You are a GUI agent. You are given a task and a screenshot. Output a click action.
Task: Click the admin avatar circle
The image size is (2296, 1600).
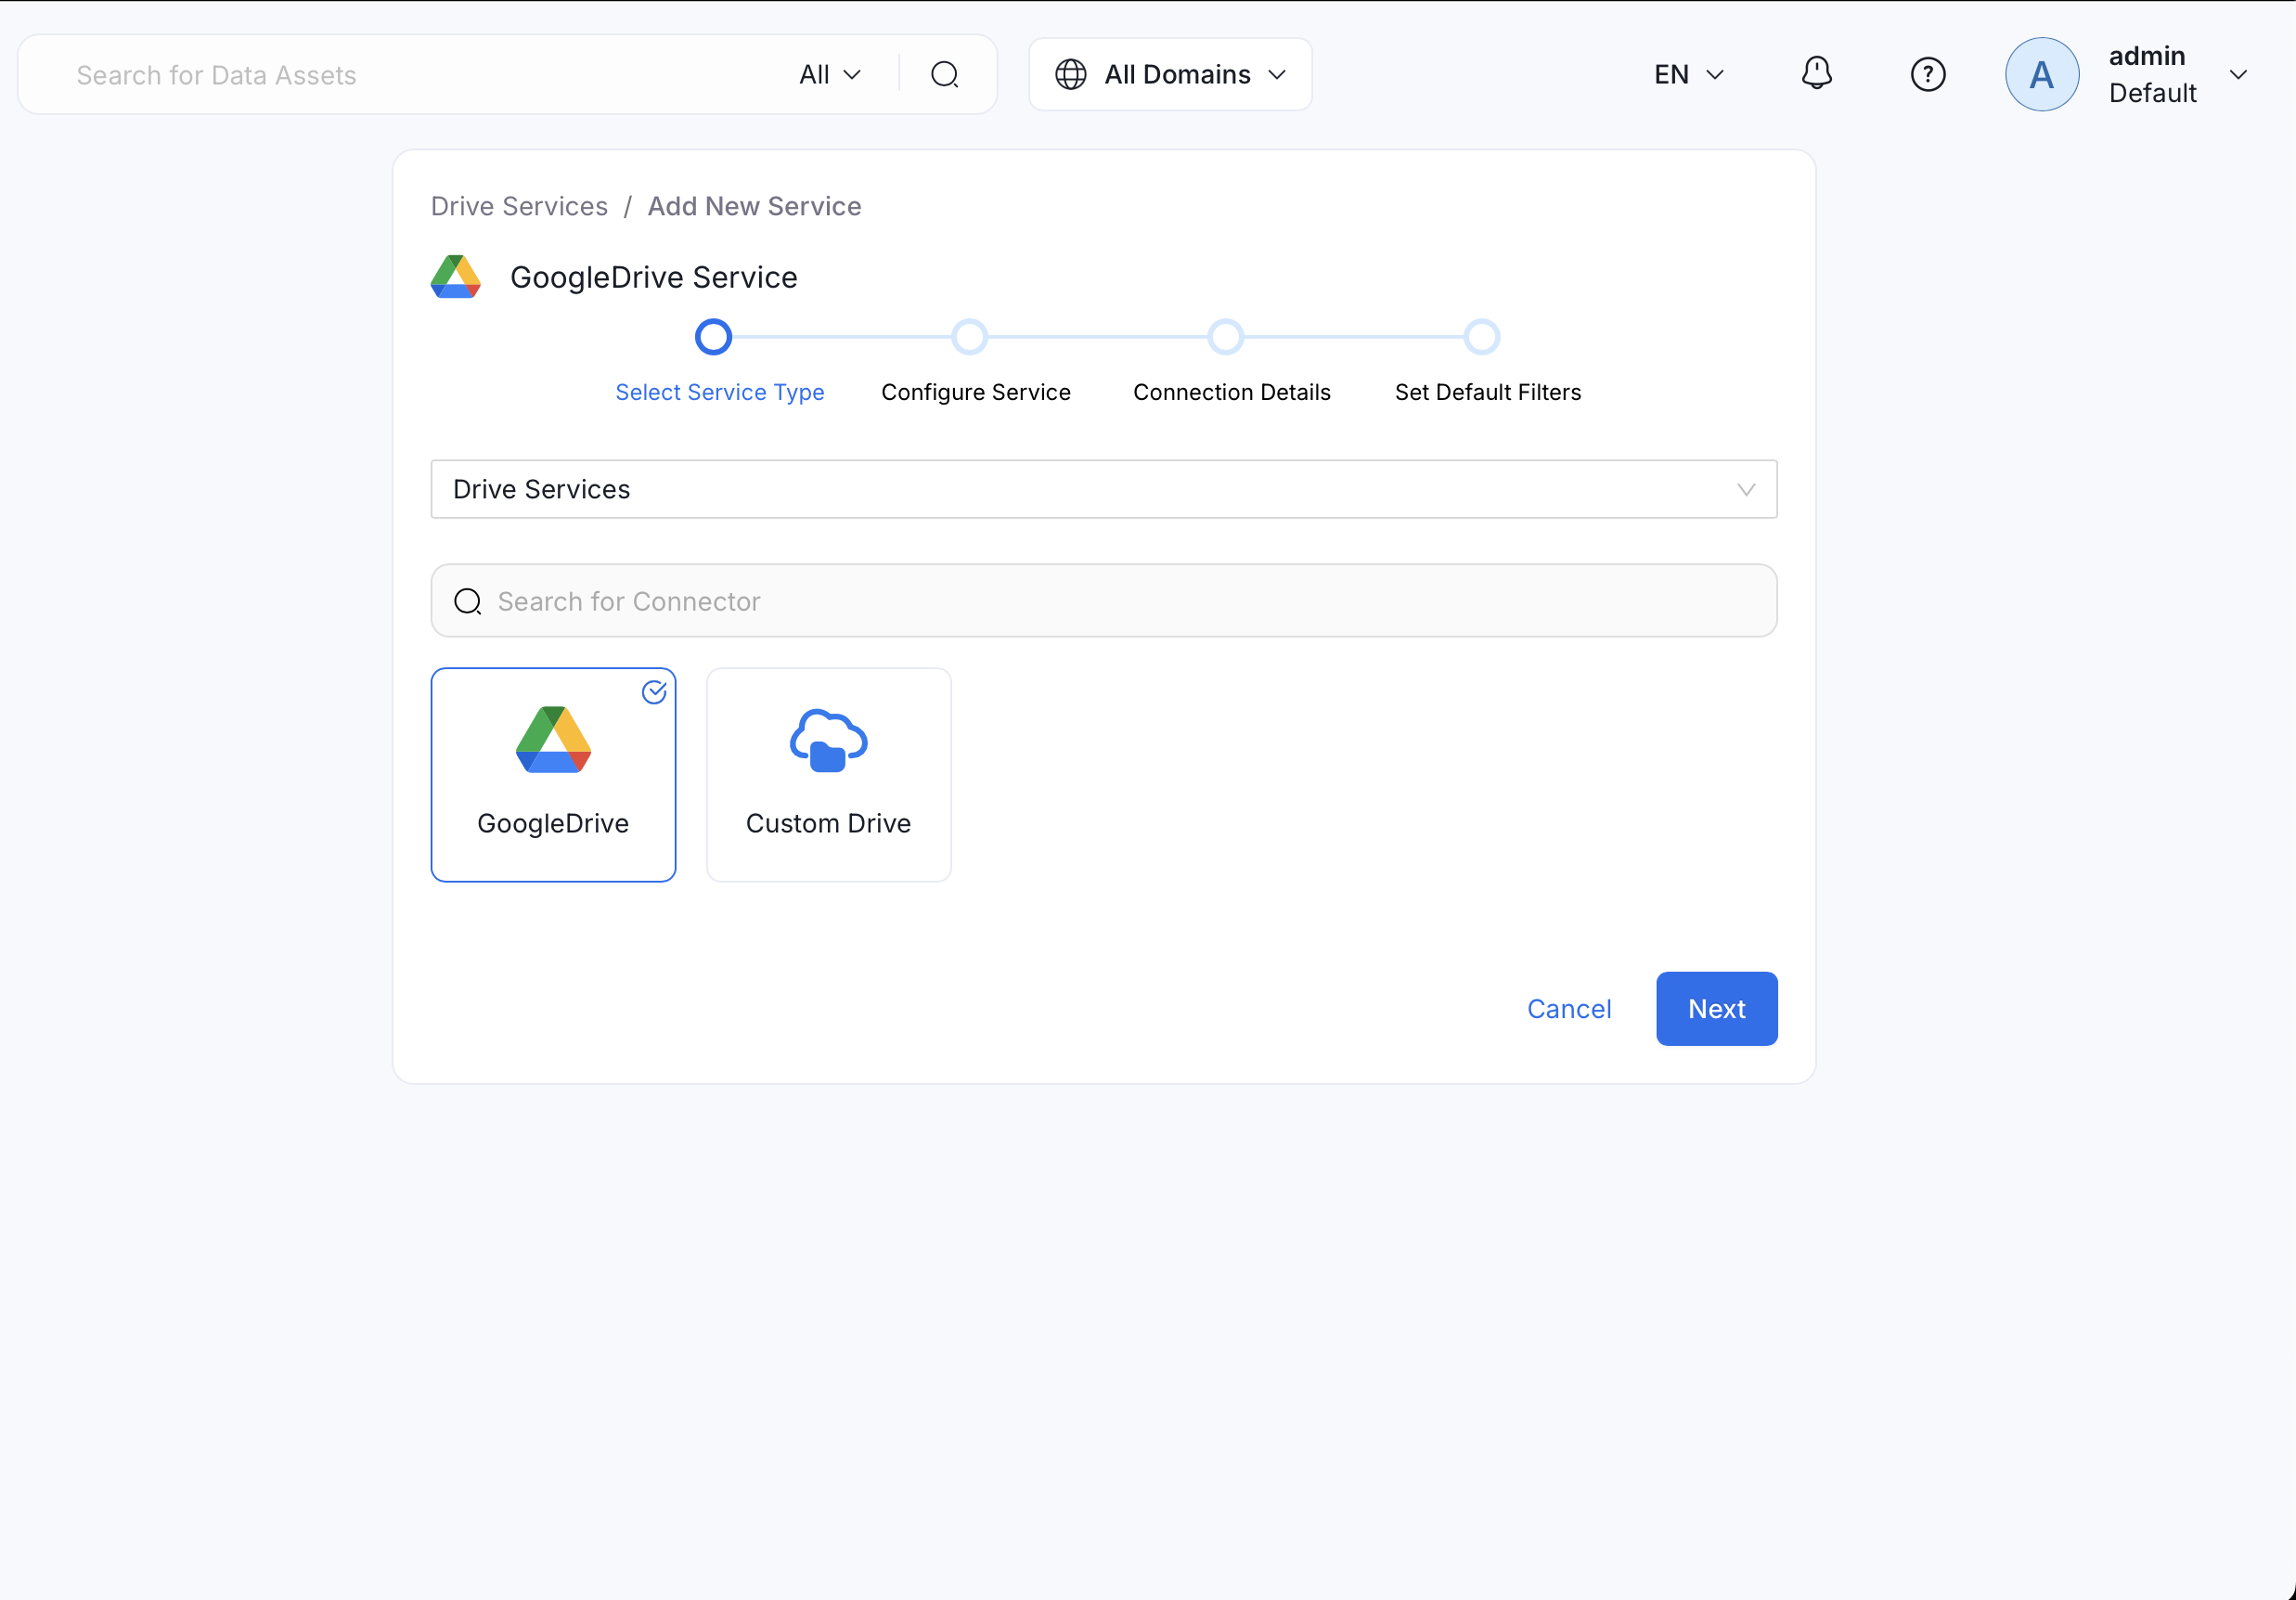[2041, 74]
